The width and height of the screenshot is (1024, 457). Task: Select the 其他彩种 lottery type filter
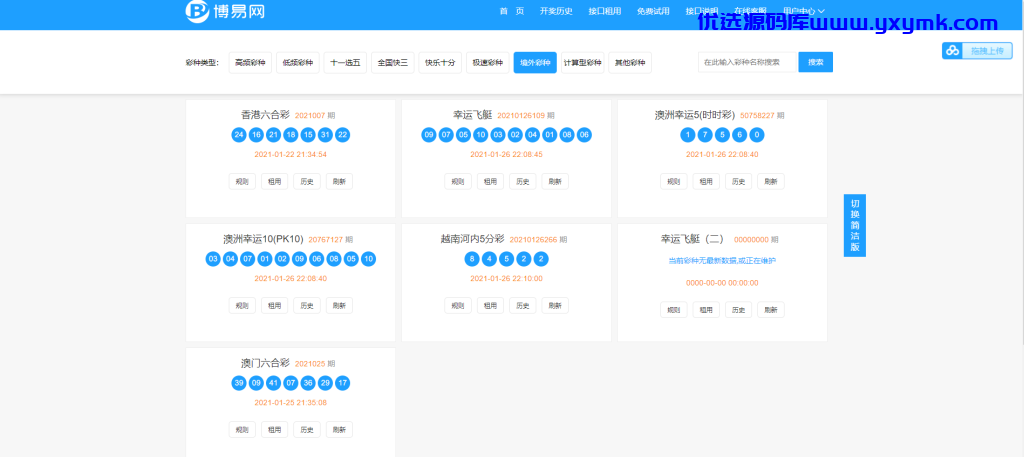630,63
